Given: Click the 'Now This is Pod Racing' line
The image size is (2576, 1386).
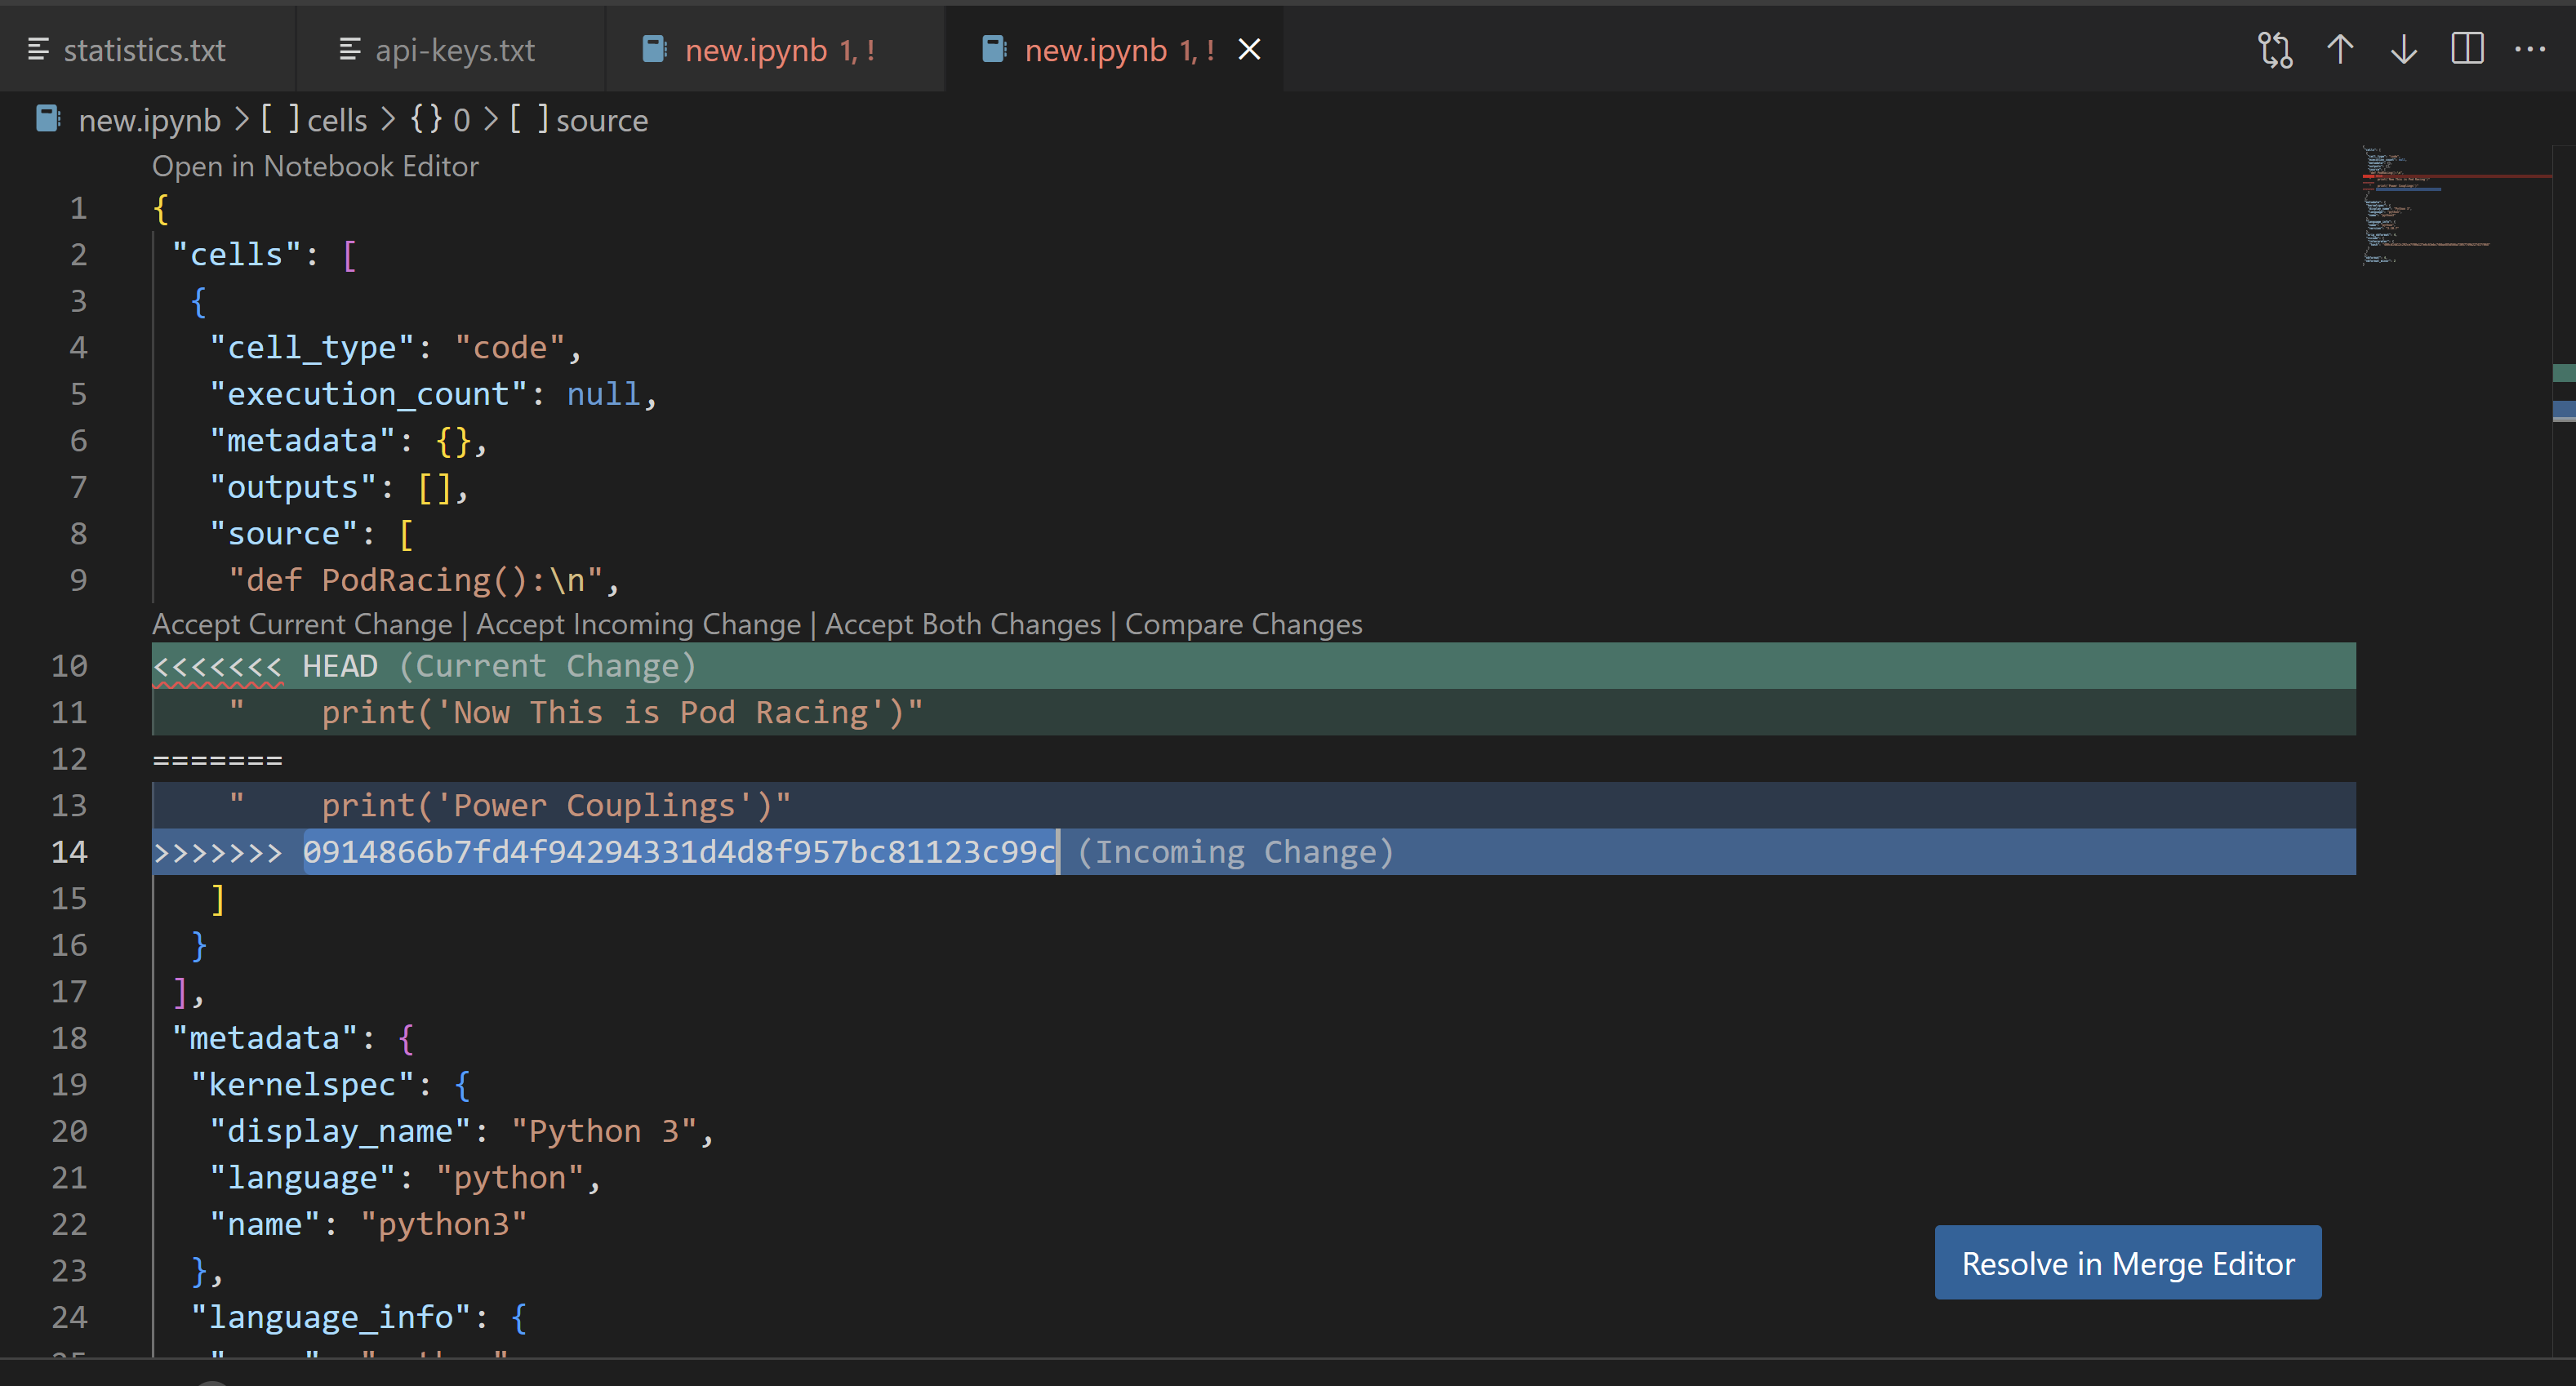Looking at the screenshot, I should click(1253, 712).
